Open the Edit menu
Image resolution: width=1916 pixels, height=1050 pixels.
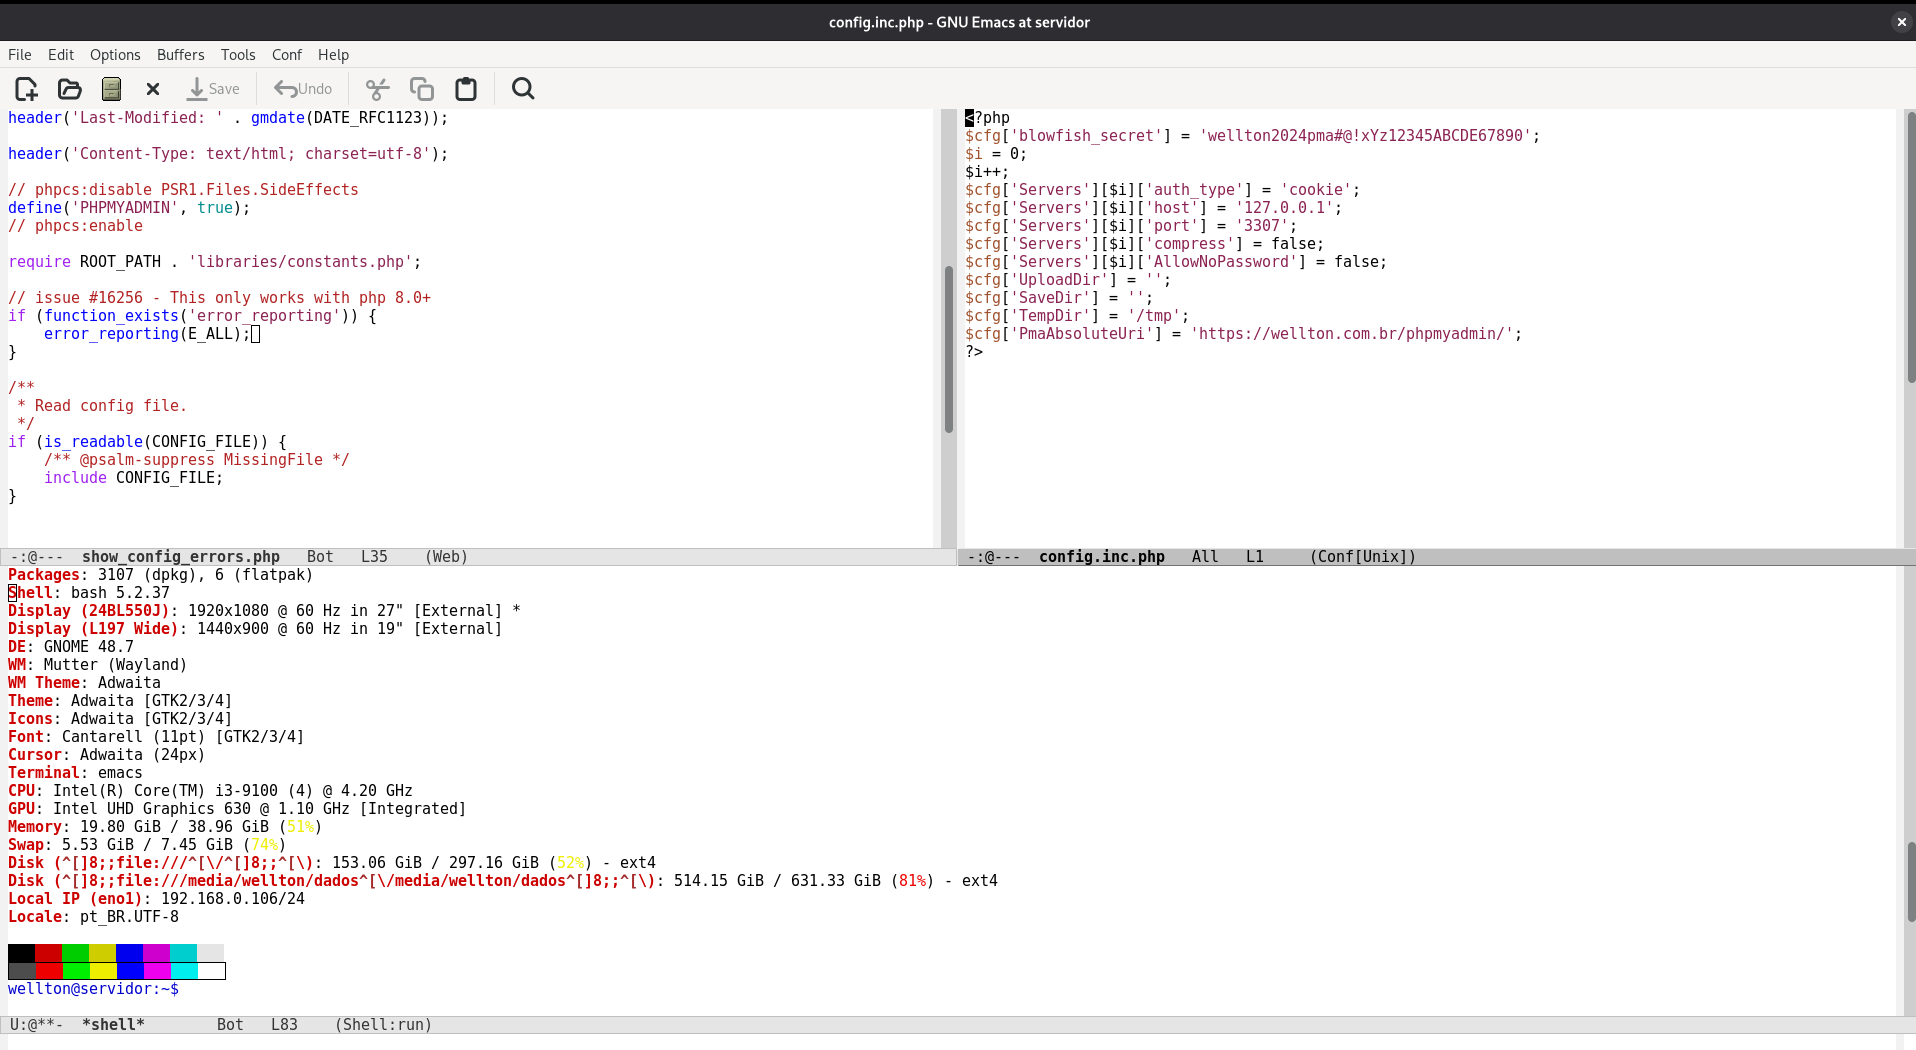tap(61, 55)
